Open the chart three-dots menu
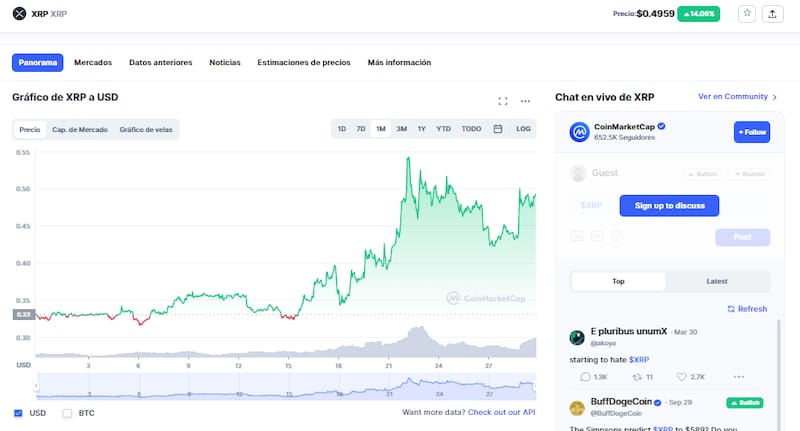This screenshot has height=431, width=800. pos(526,101)
